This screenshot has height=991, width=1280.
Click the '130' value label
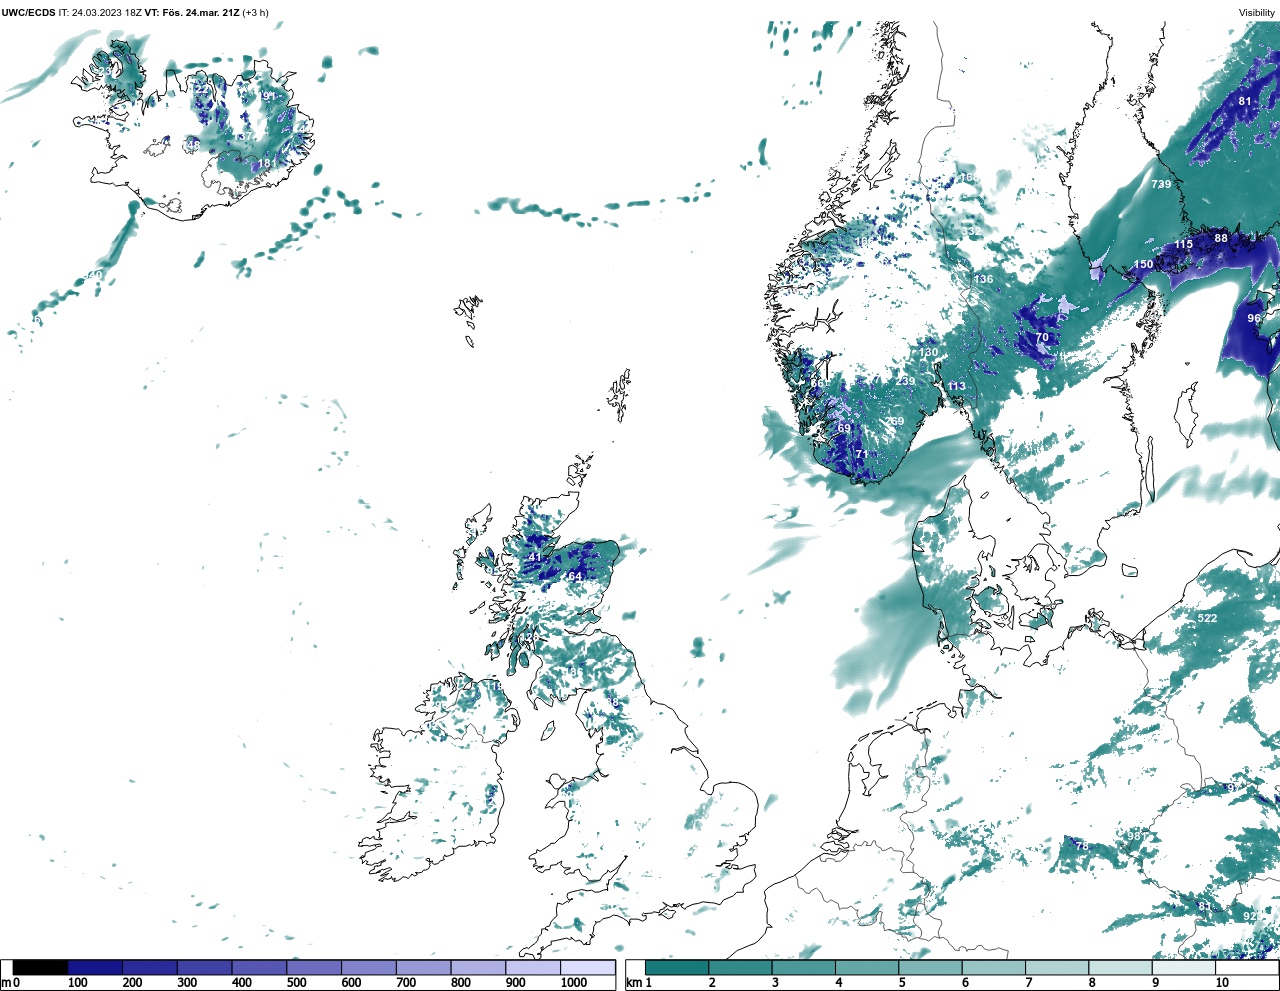(929, 352)
